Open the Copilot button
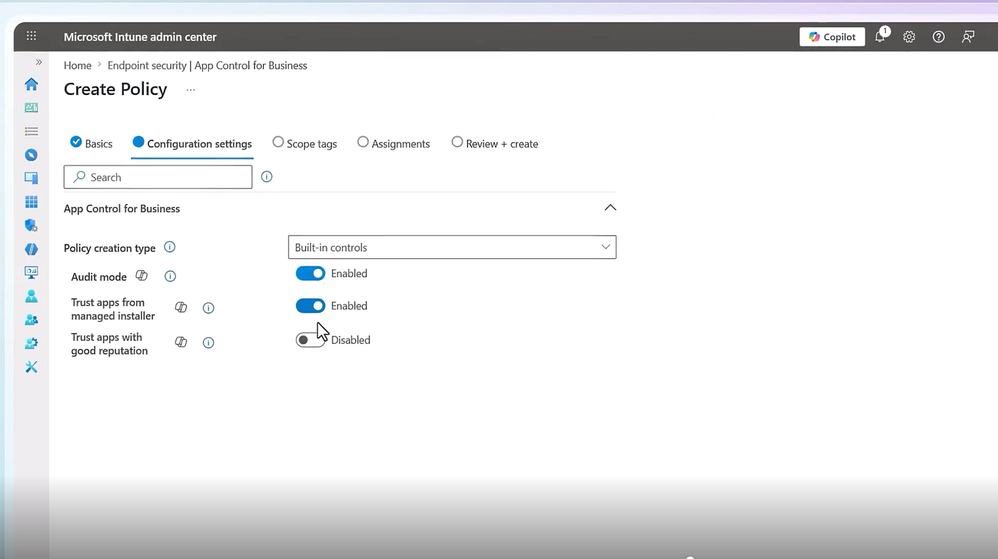This screenshot has width=998, height=559. (x=832, y=37)
